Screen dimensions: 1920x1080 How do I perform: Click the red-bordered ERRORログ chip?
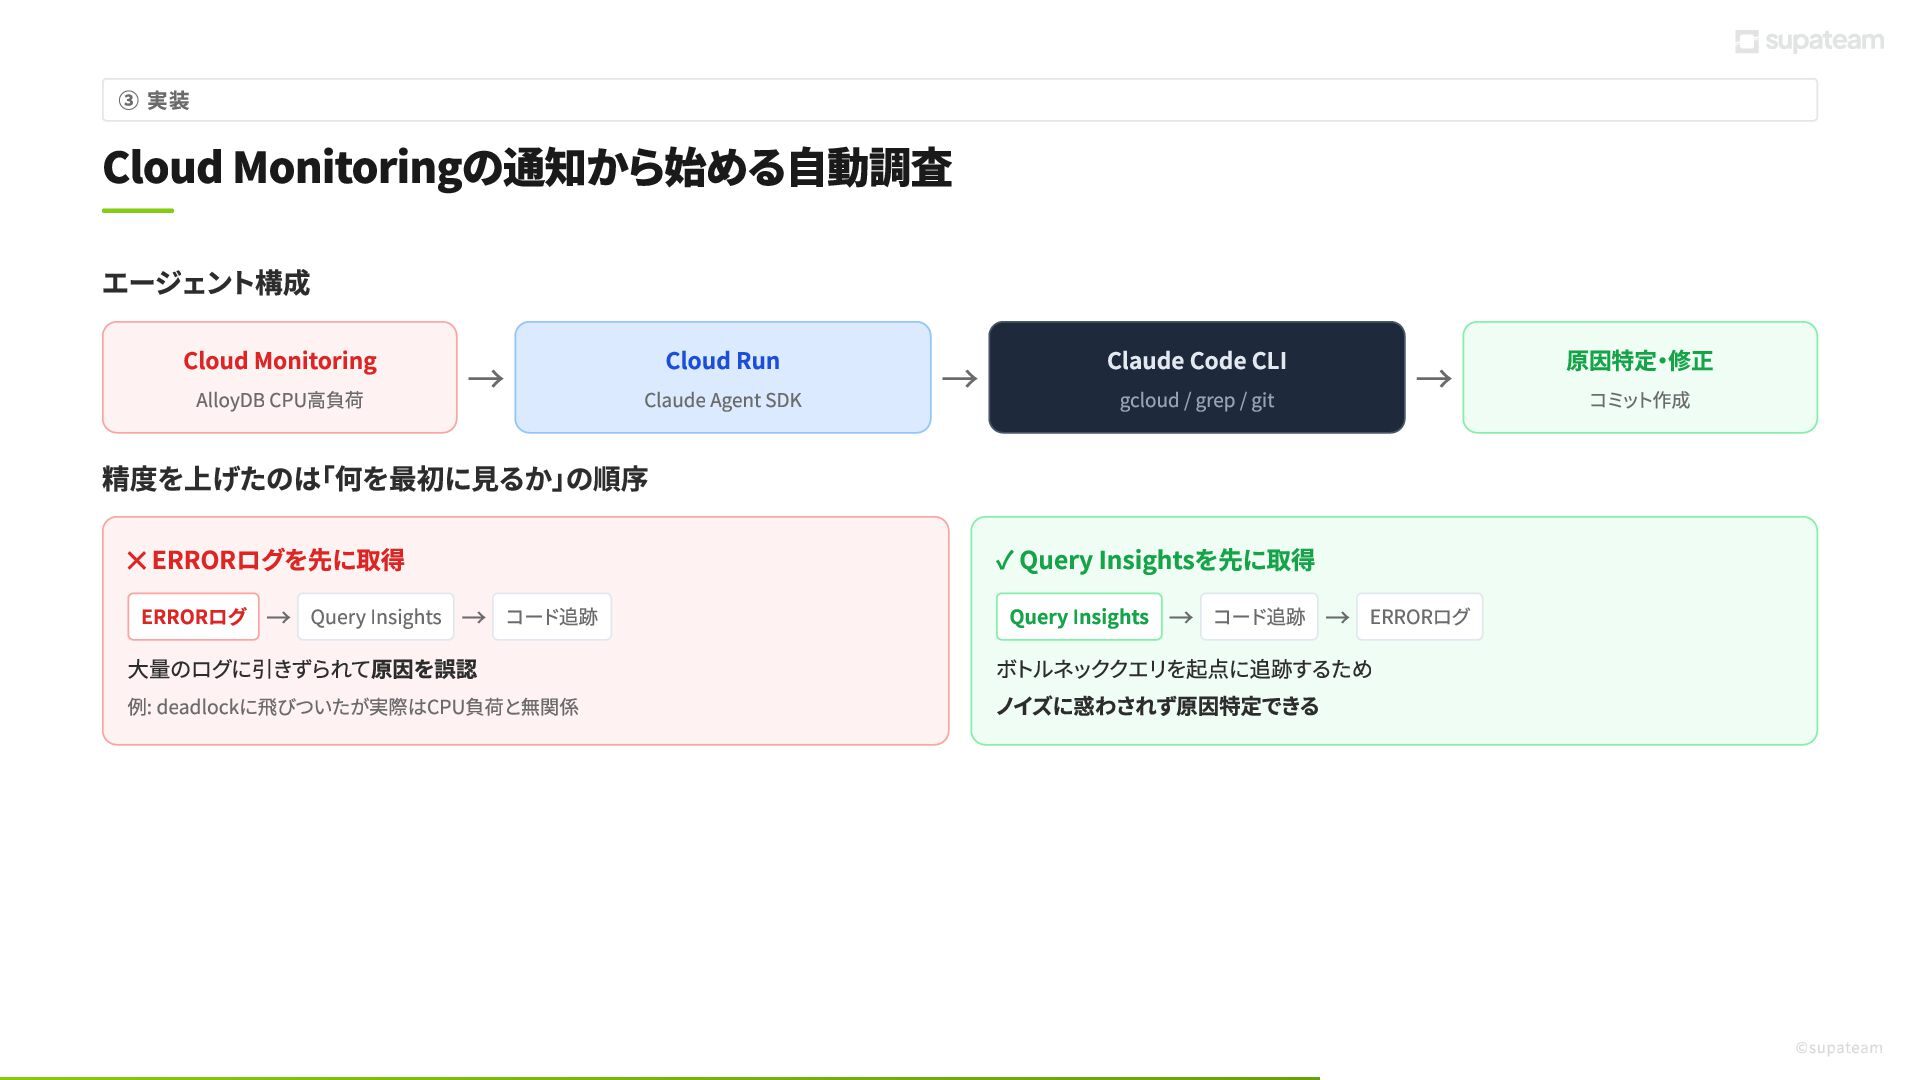coord(193,617)
